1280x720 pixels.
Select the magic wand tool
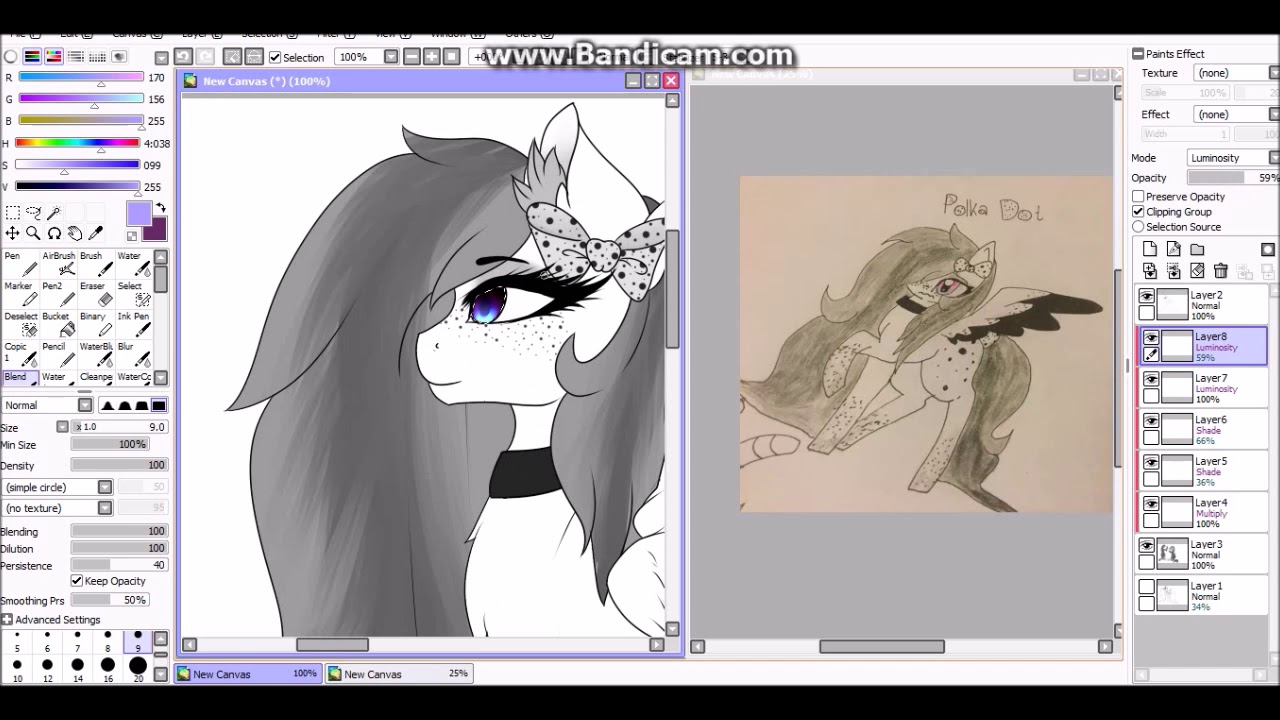click(x=54, y=212)
